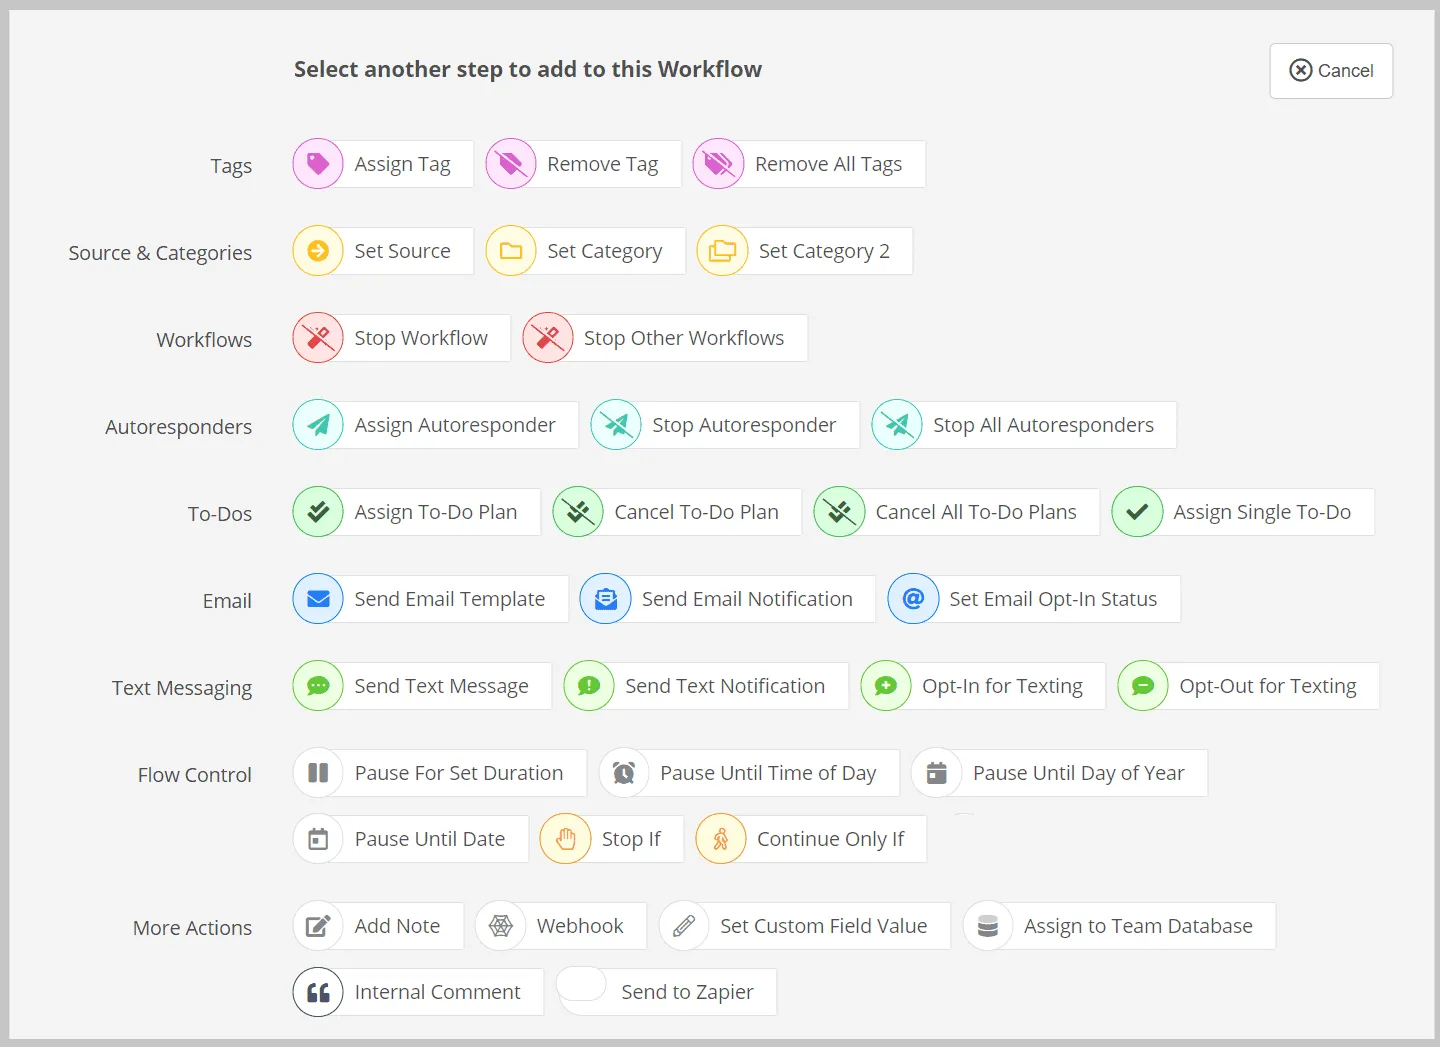Add the Continue Only If step
Screen dimensions: 1440x1047
(811, 839)
